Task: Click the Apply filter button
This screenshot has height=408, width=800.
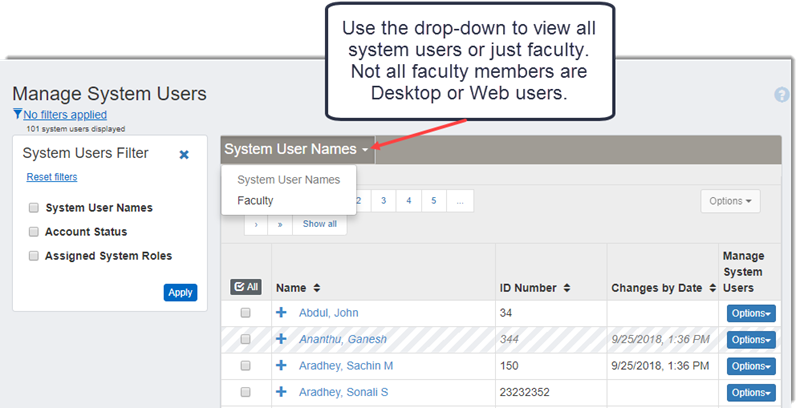Action: click(180, 292)
